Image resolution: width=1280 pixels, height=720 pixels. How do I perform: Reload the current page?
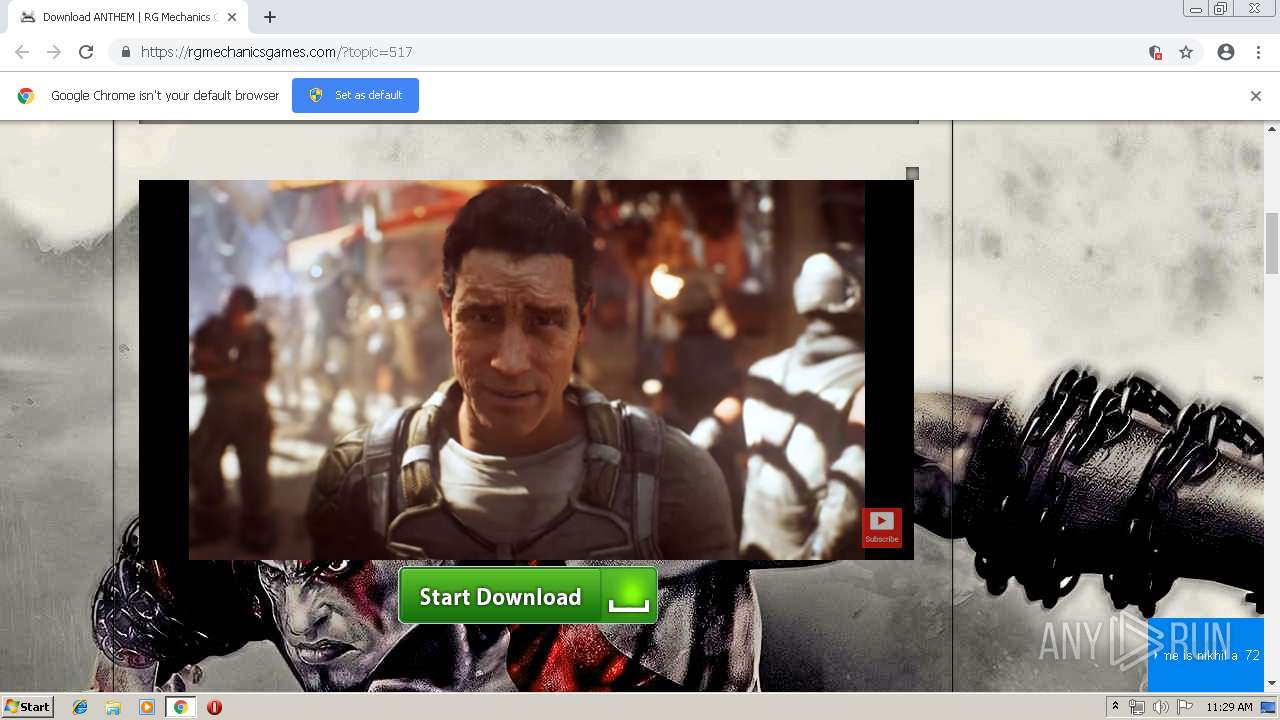[86, 52]
